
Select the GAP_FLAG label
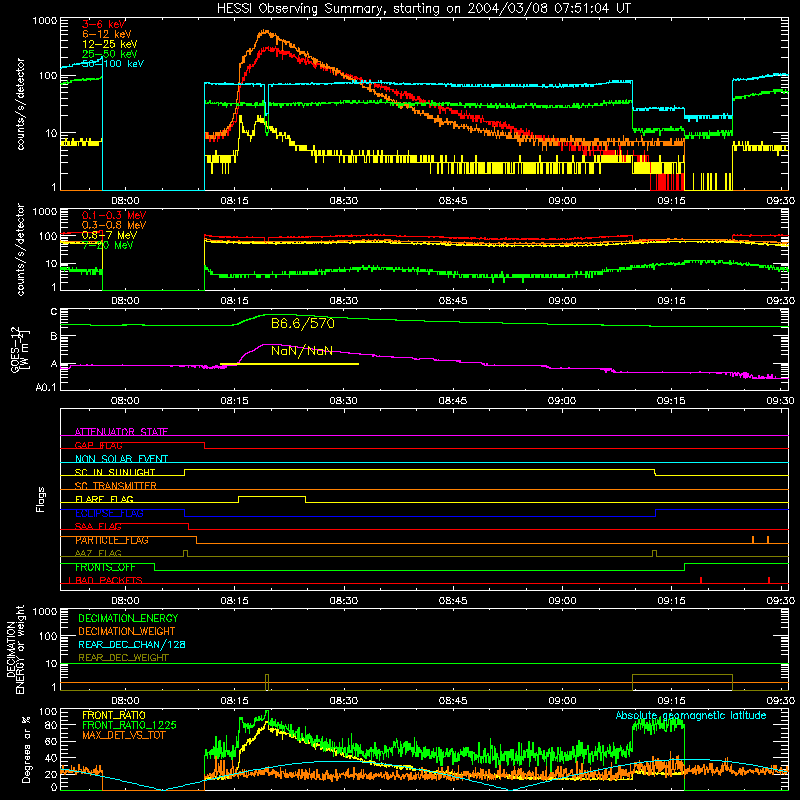98,445
